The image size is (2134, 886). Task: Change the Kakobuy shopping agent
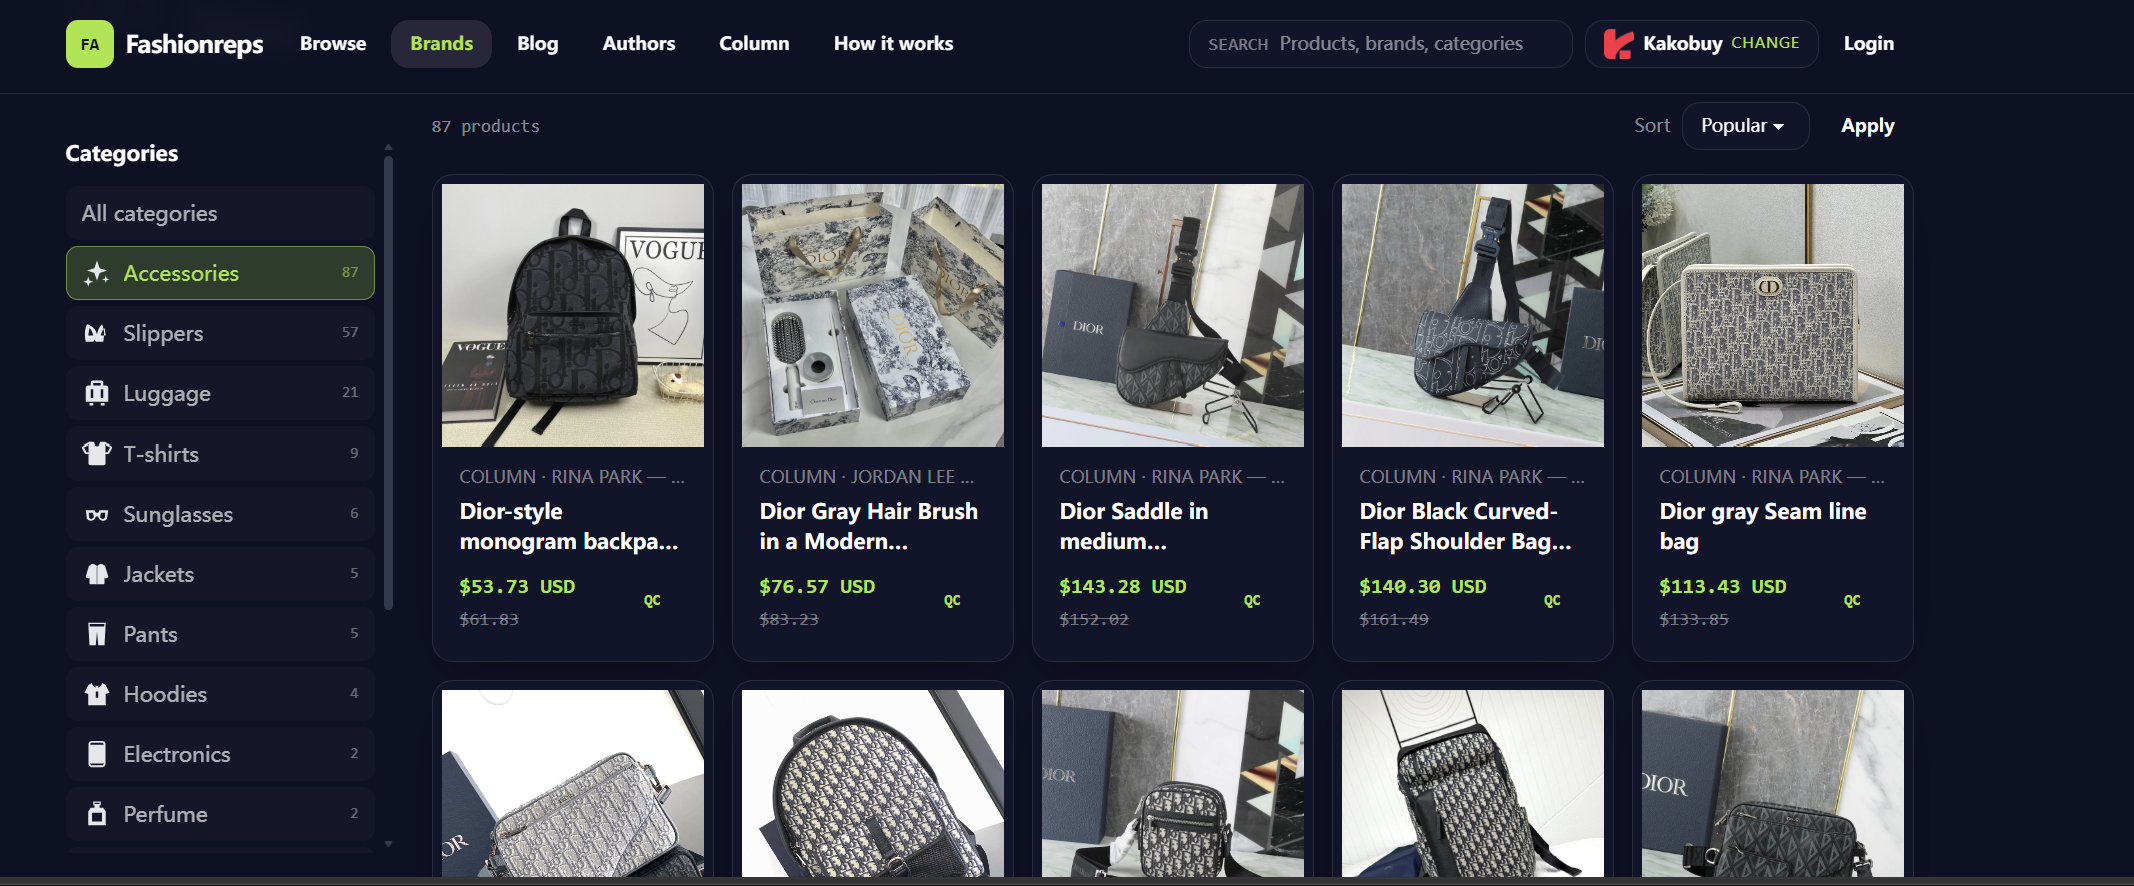[1765, 43]
